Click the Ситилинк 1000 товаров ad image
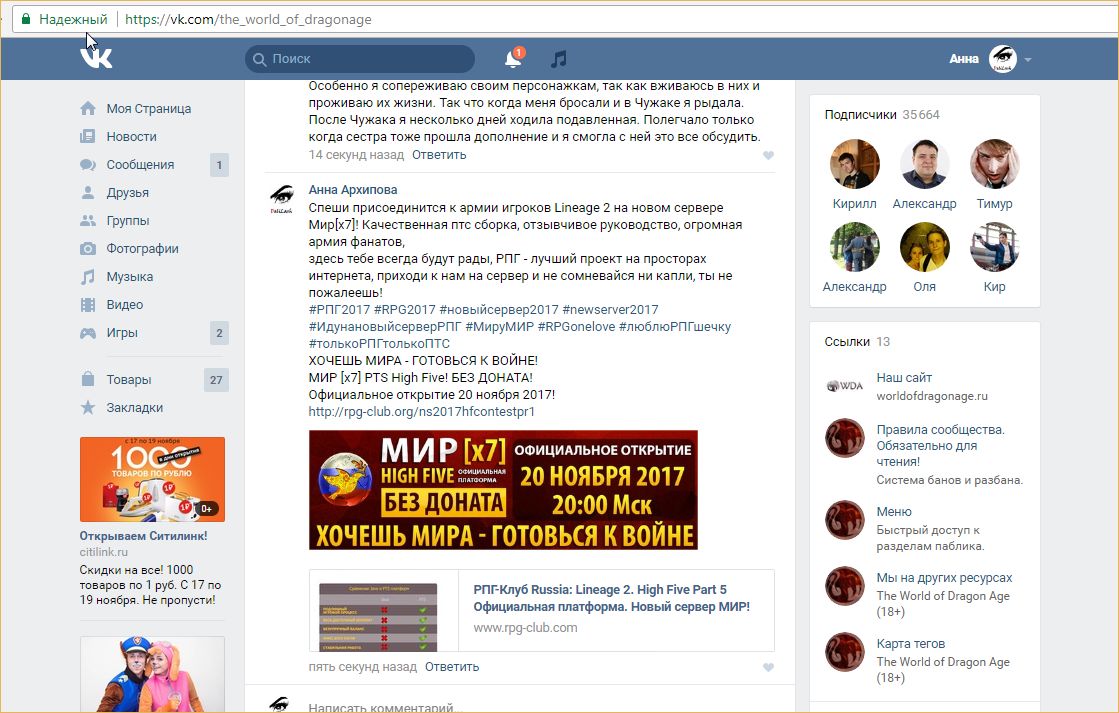Screen dimensions: 1119x713 click(x=152, y=480)
